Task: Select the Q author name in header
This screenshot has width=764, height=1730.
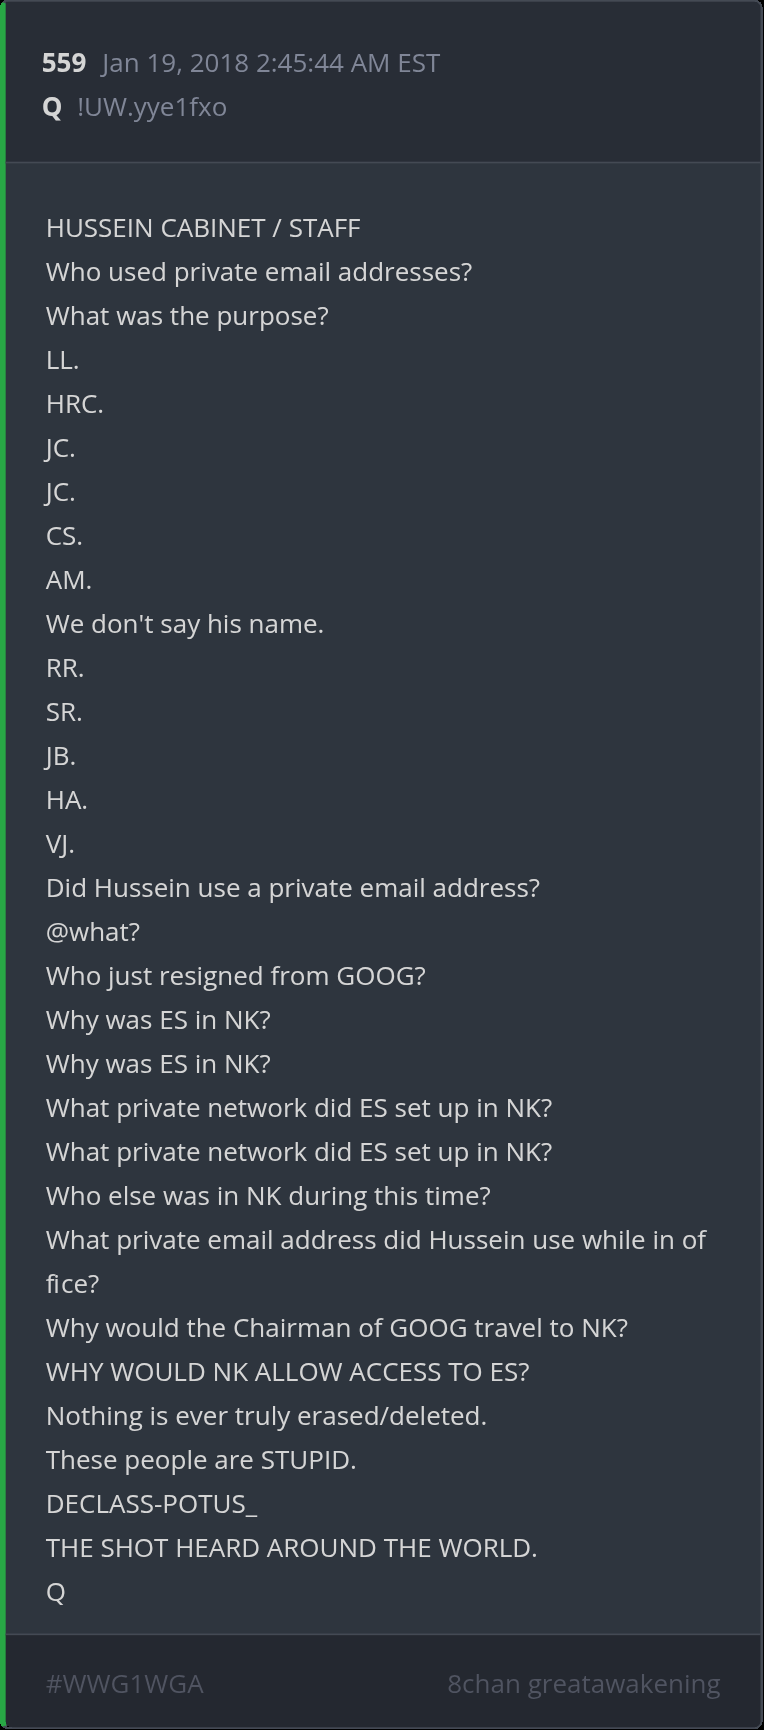Action: (x=53, y=107)
